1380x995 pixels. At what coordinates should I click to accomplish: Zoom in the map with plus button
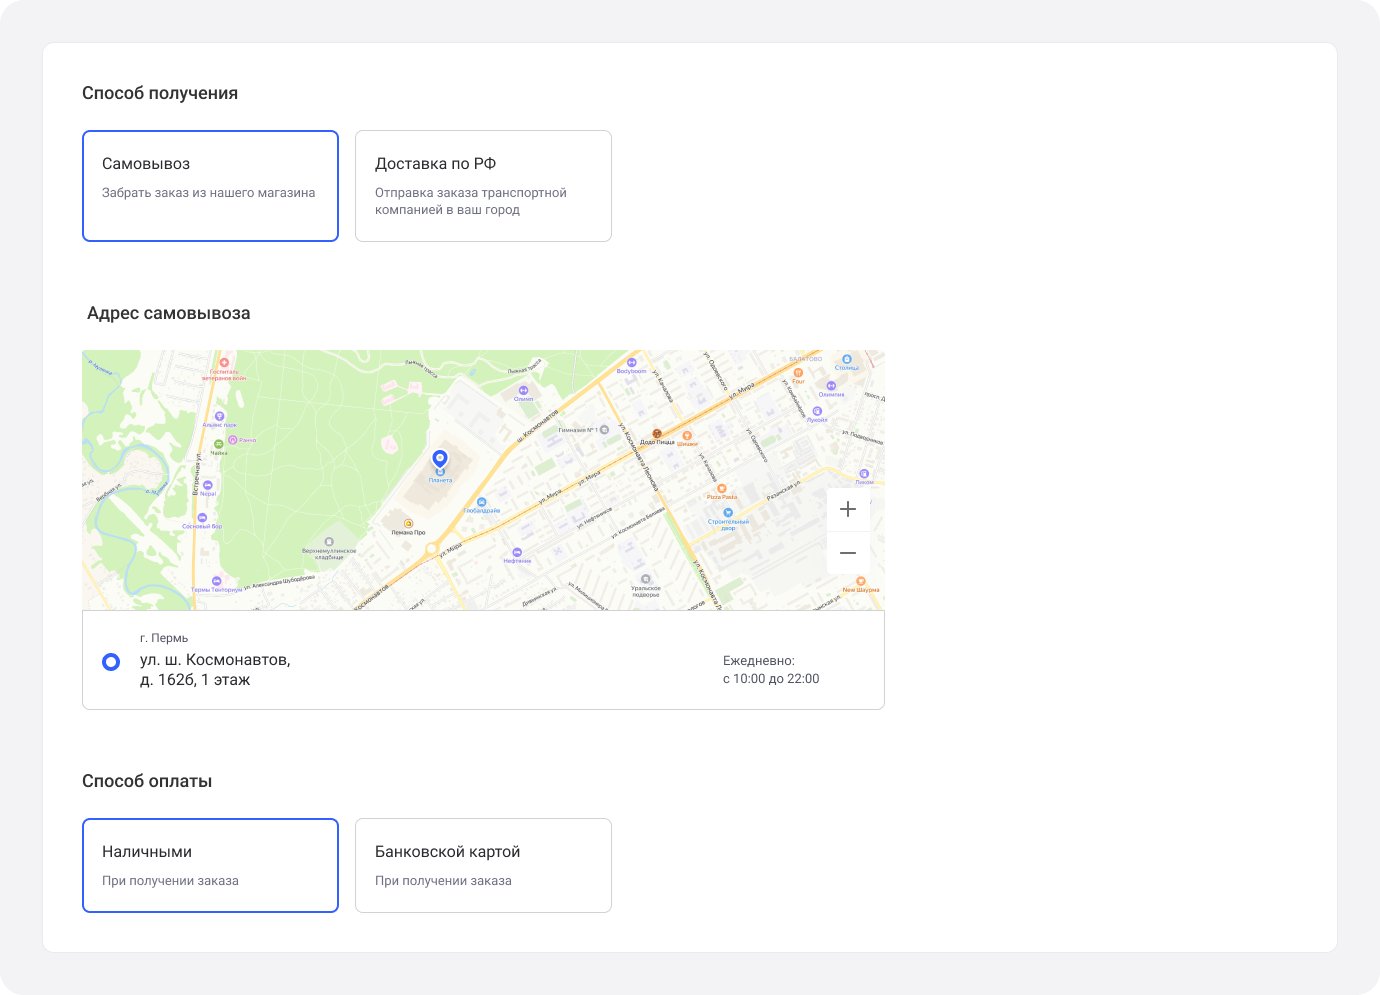[x=848, y=509]
